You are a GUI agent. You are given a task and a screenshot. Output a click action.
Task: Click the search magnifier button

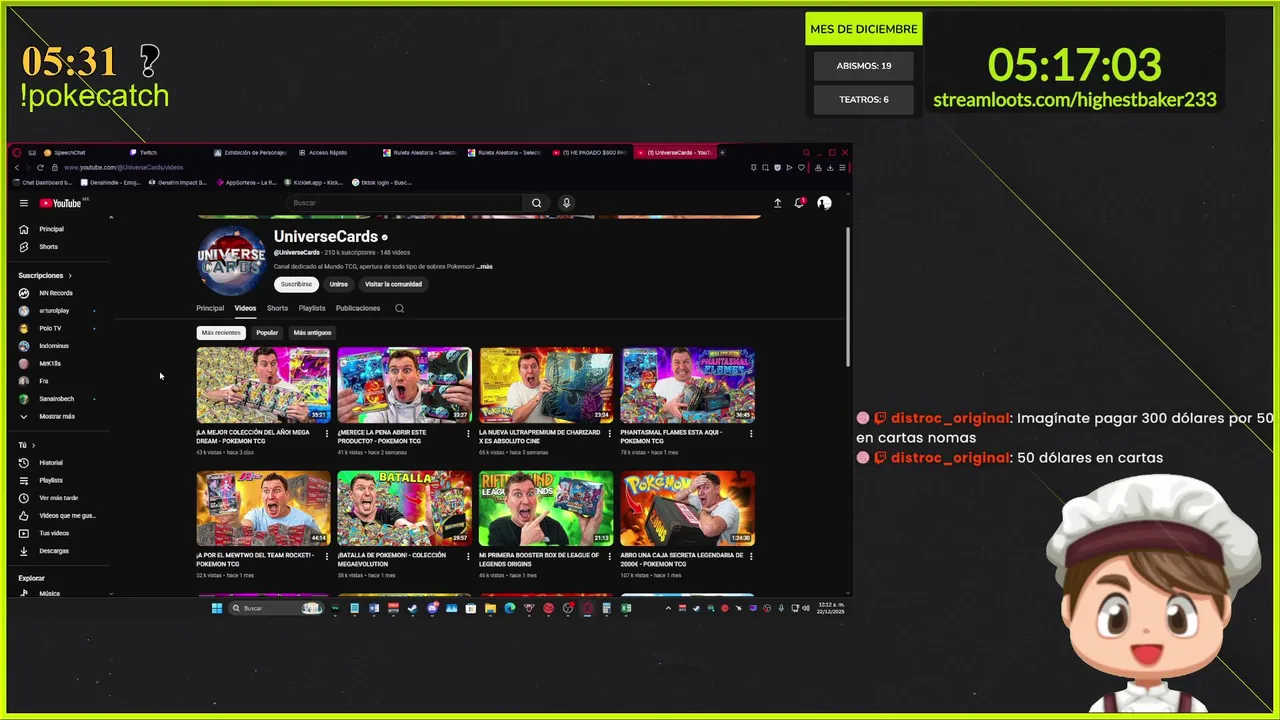point(537,203)
